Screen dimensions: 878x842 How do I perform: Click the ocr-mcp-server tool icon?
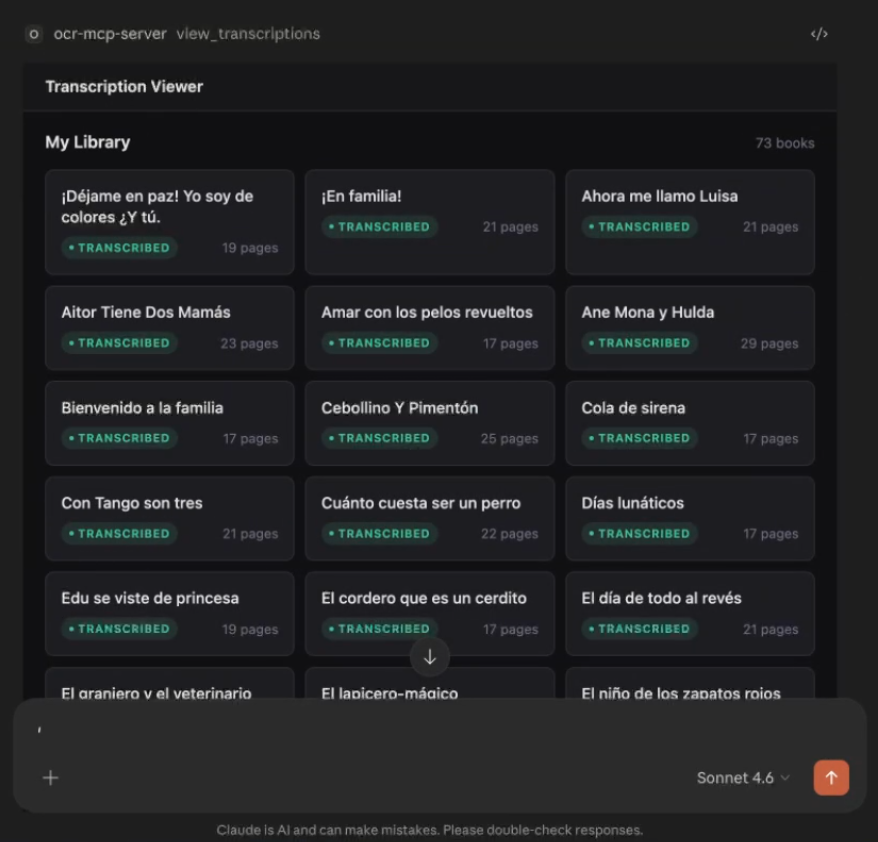34,34
